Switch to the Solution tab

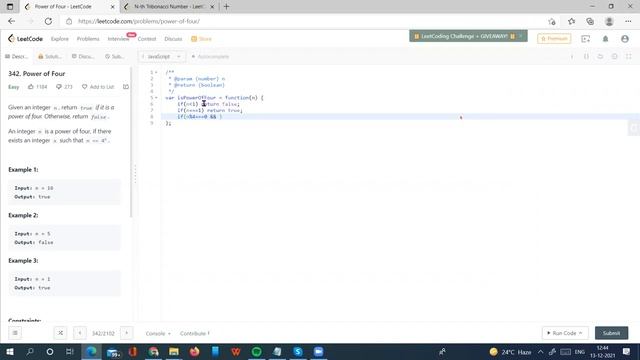50,56
